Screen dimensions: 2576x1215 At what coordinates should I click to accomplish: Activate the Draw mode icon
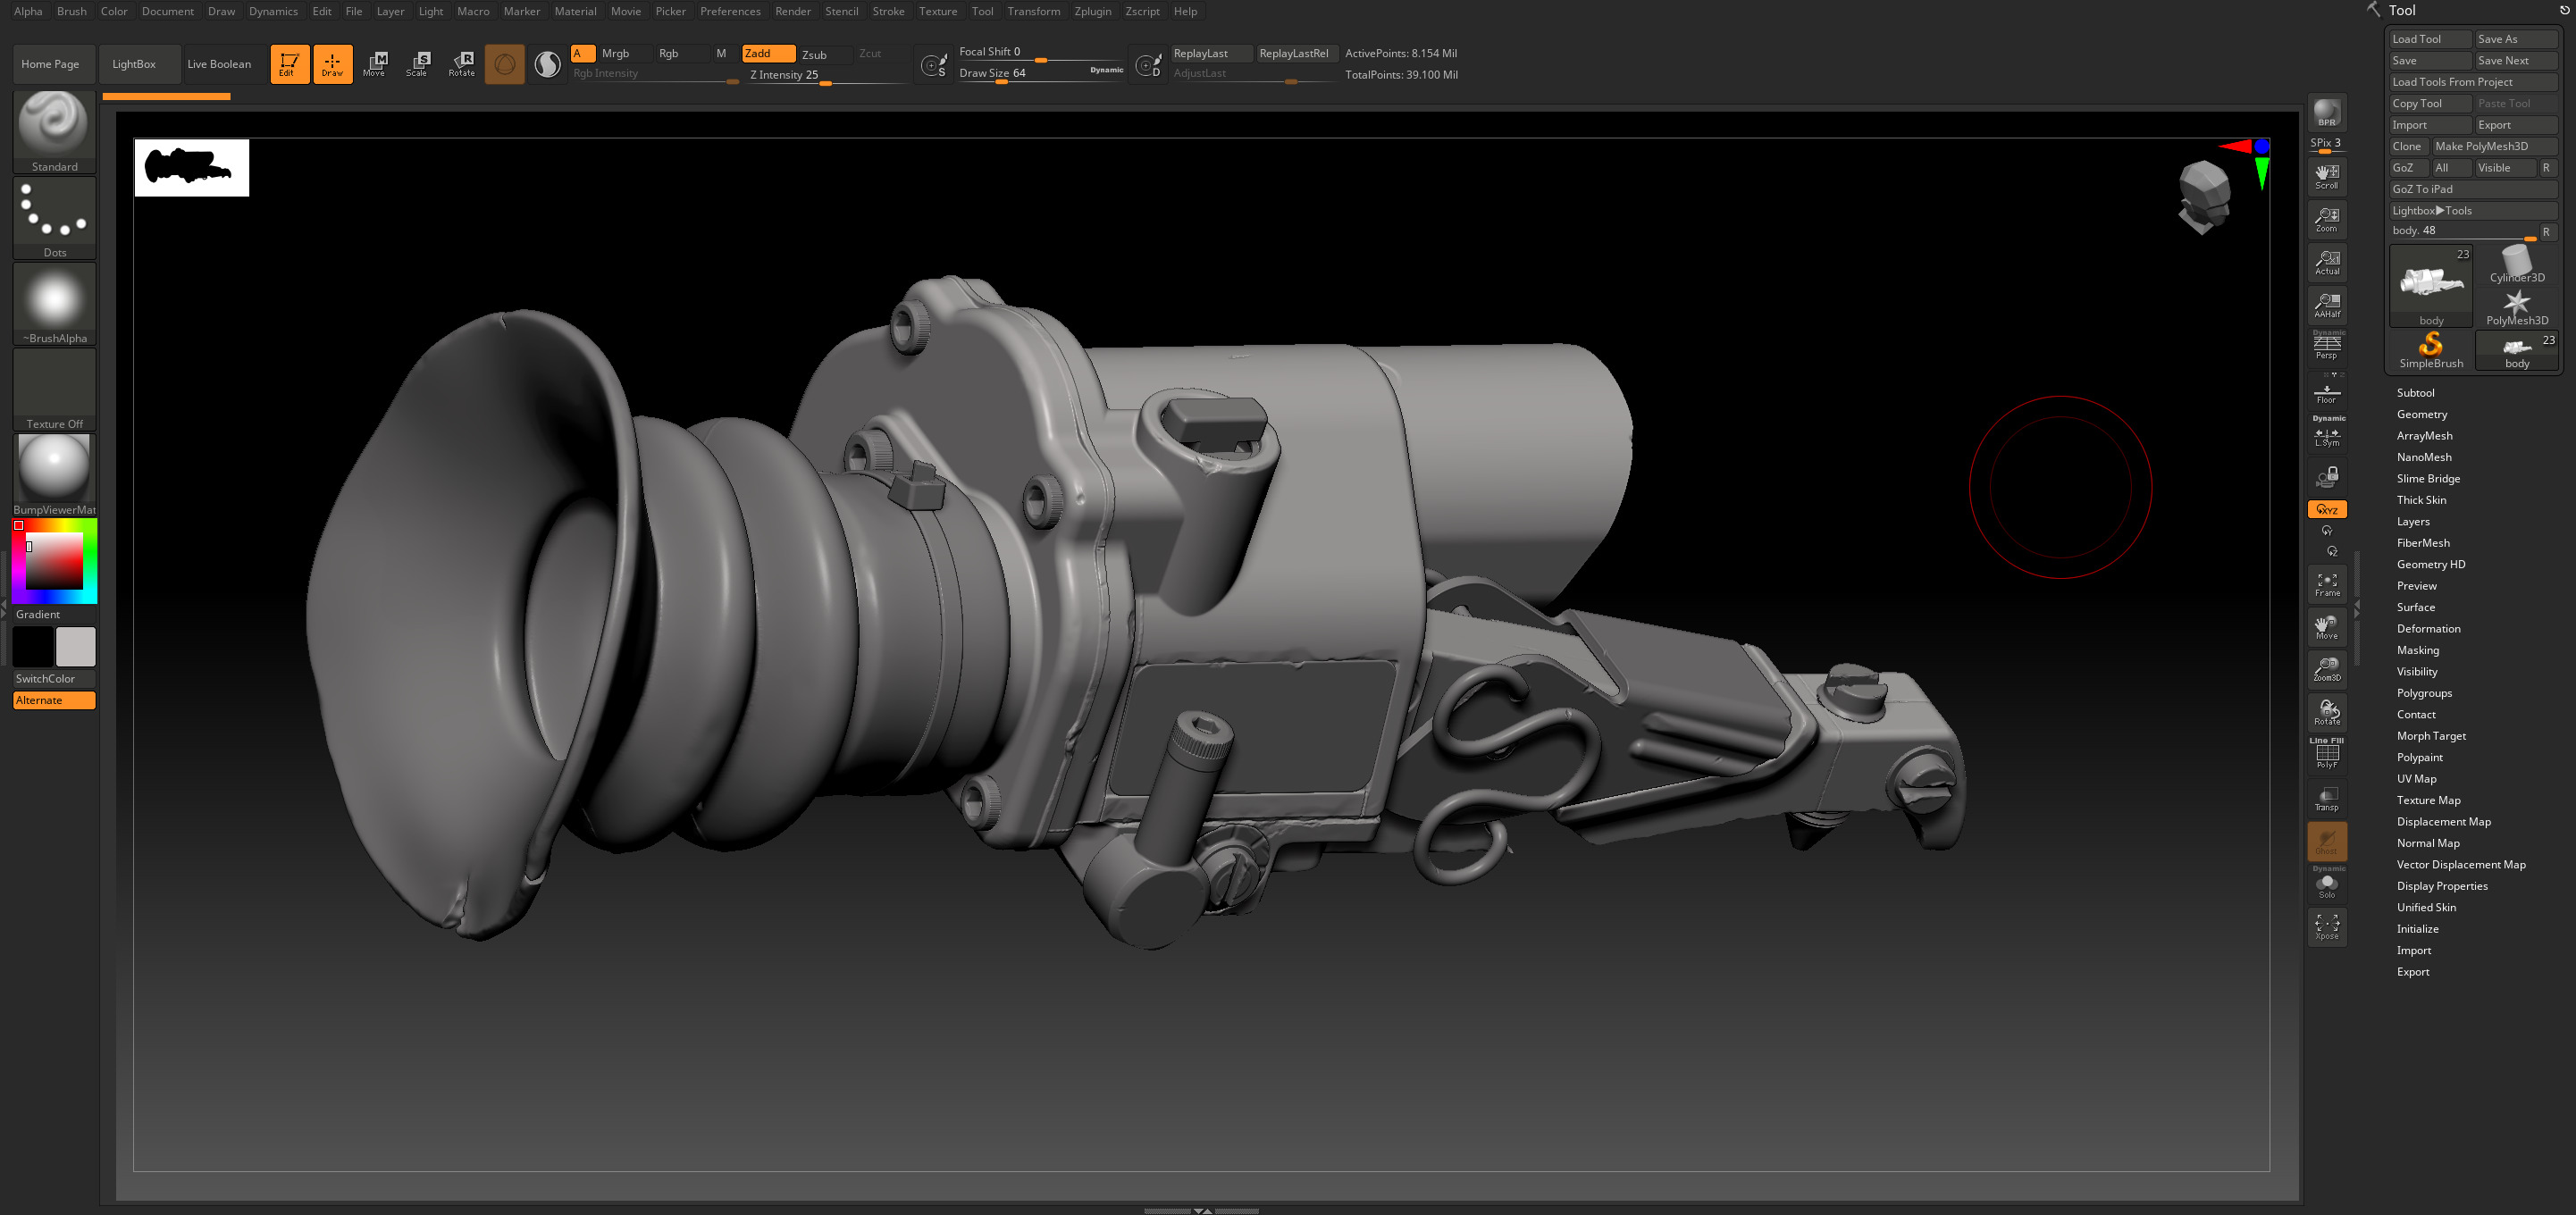click(332, 64)
